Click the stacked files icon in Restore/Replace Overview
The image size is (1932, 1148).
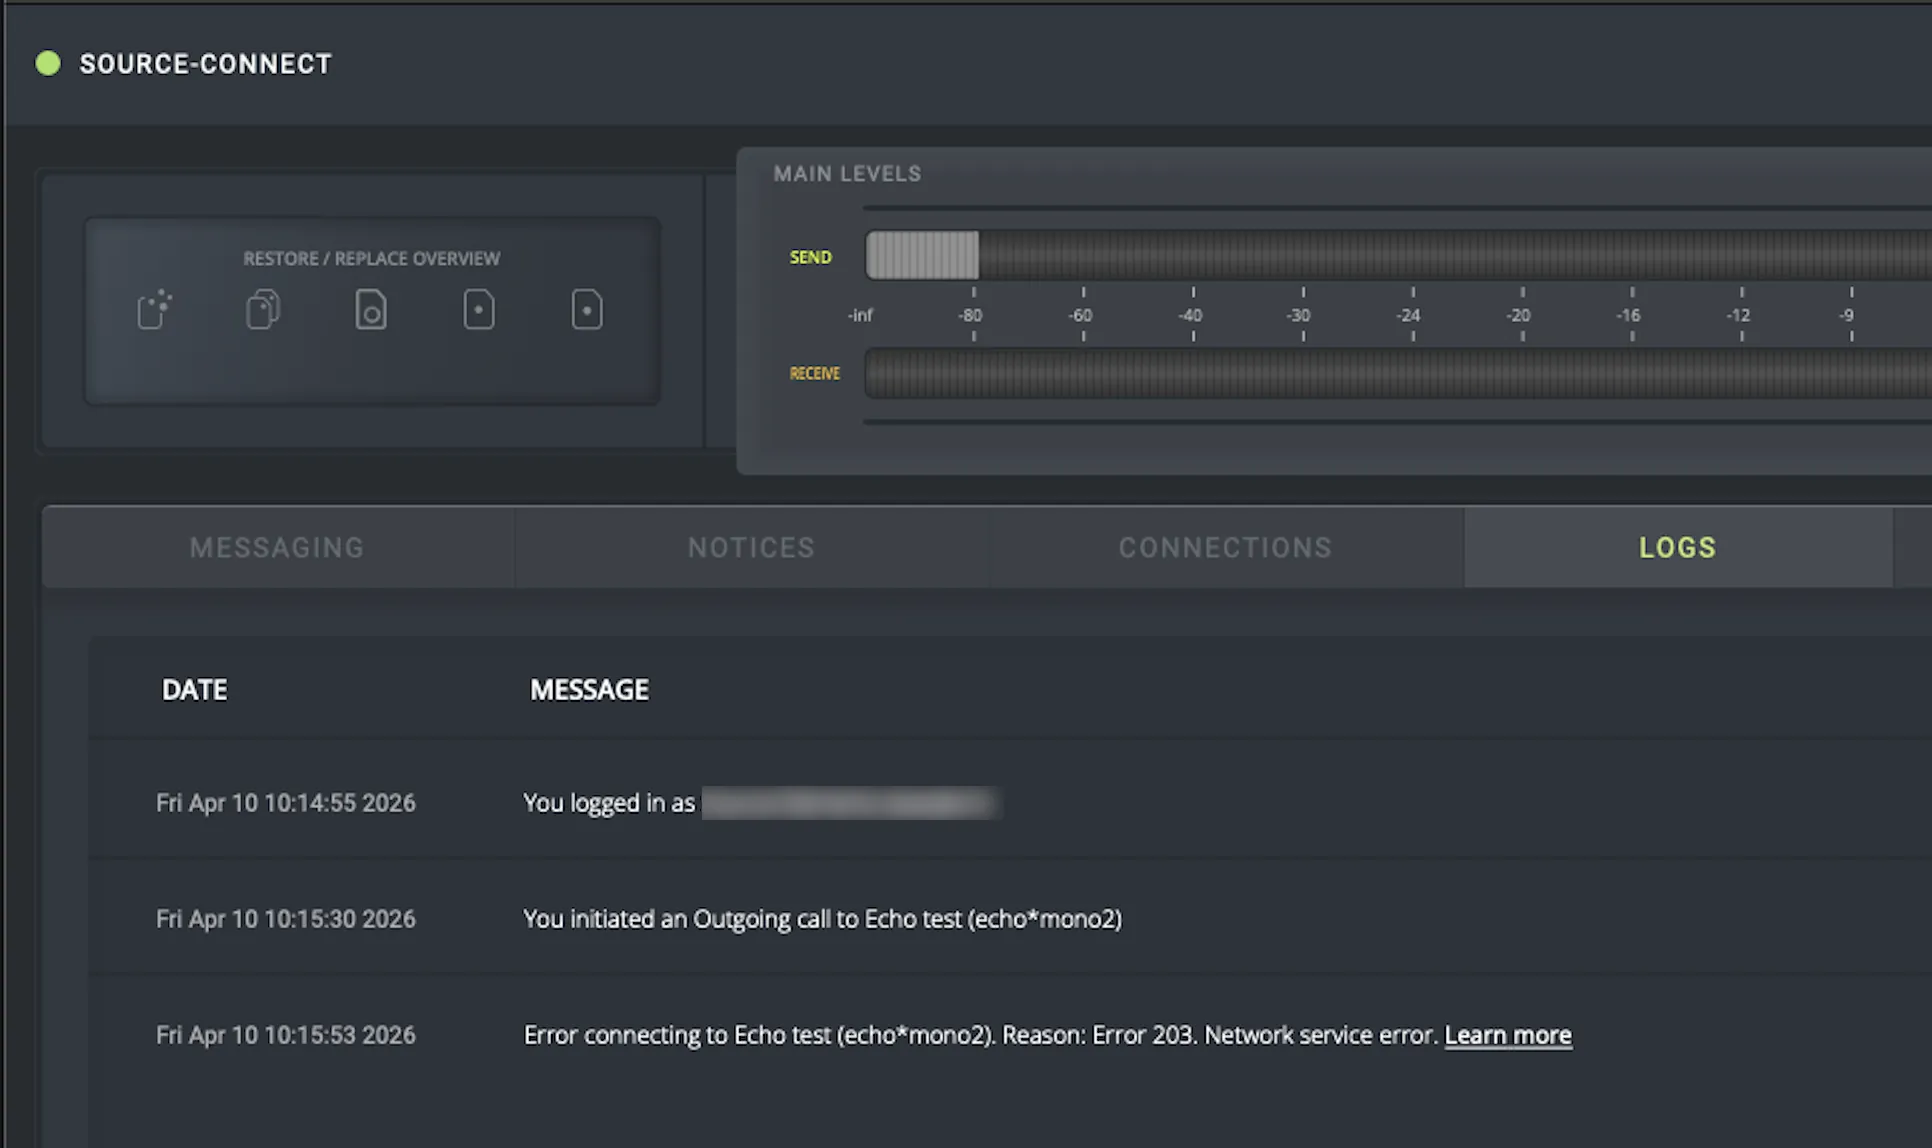click(263, 310)
